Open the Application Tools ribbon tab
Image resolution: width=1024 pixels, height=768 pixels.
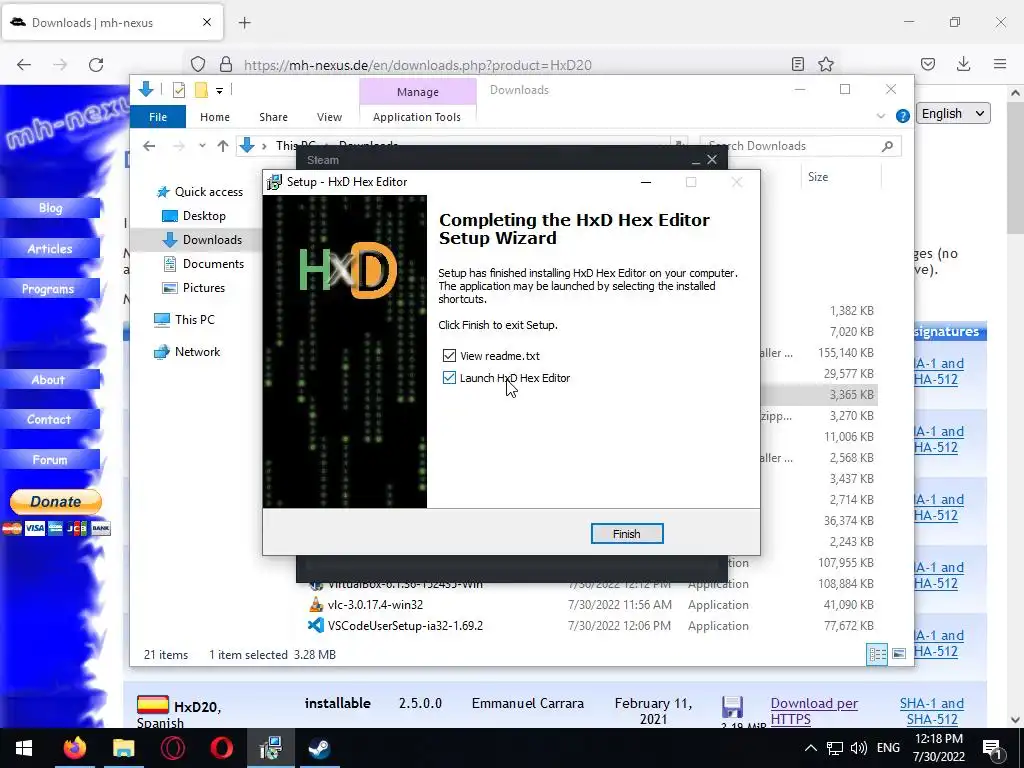[417, 117]
